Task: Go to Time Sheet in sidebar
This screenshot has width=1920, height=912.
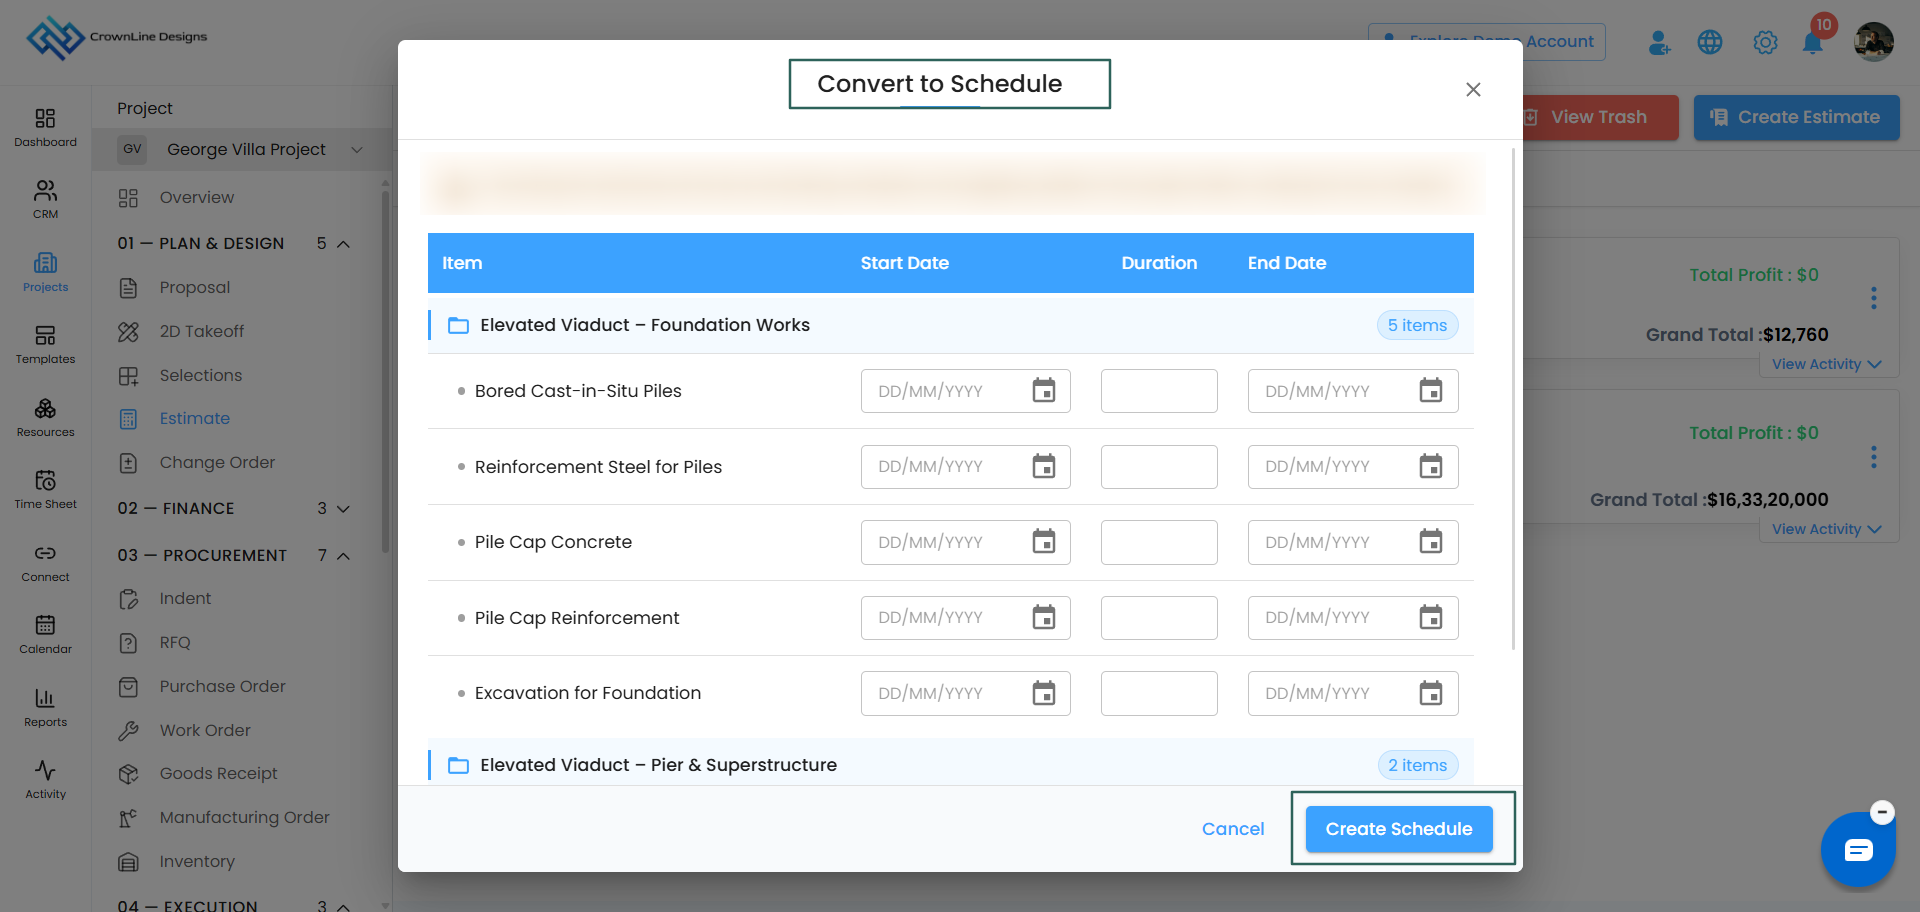Action: tap(46, 489)
